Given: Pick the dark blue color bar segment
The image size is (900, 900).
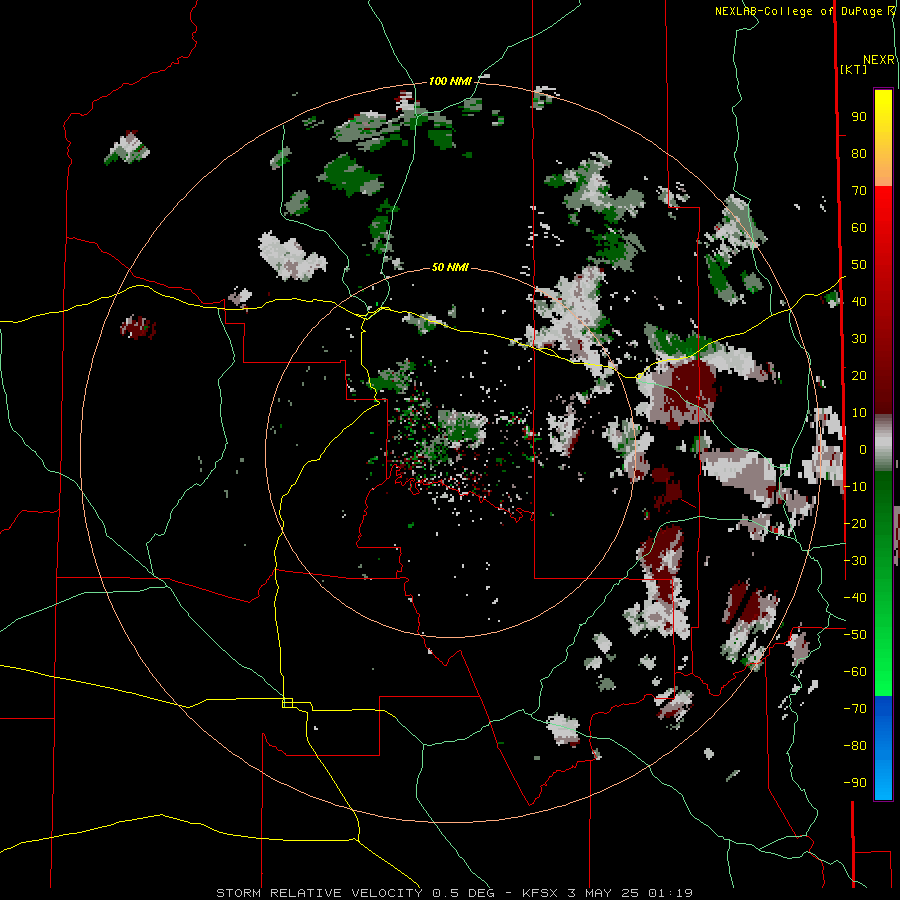Looking at the screenshot, I should (883, 712).
